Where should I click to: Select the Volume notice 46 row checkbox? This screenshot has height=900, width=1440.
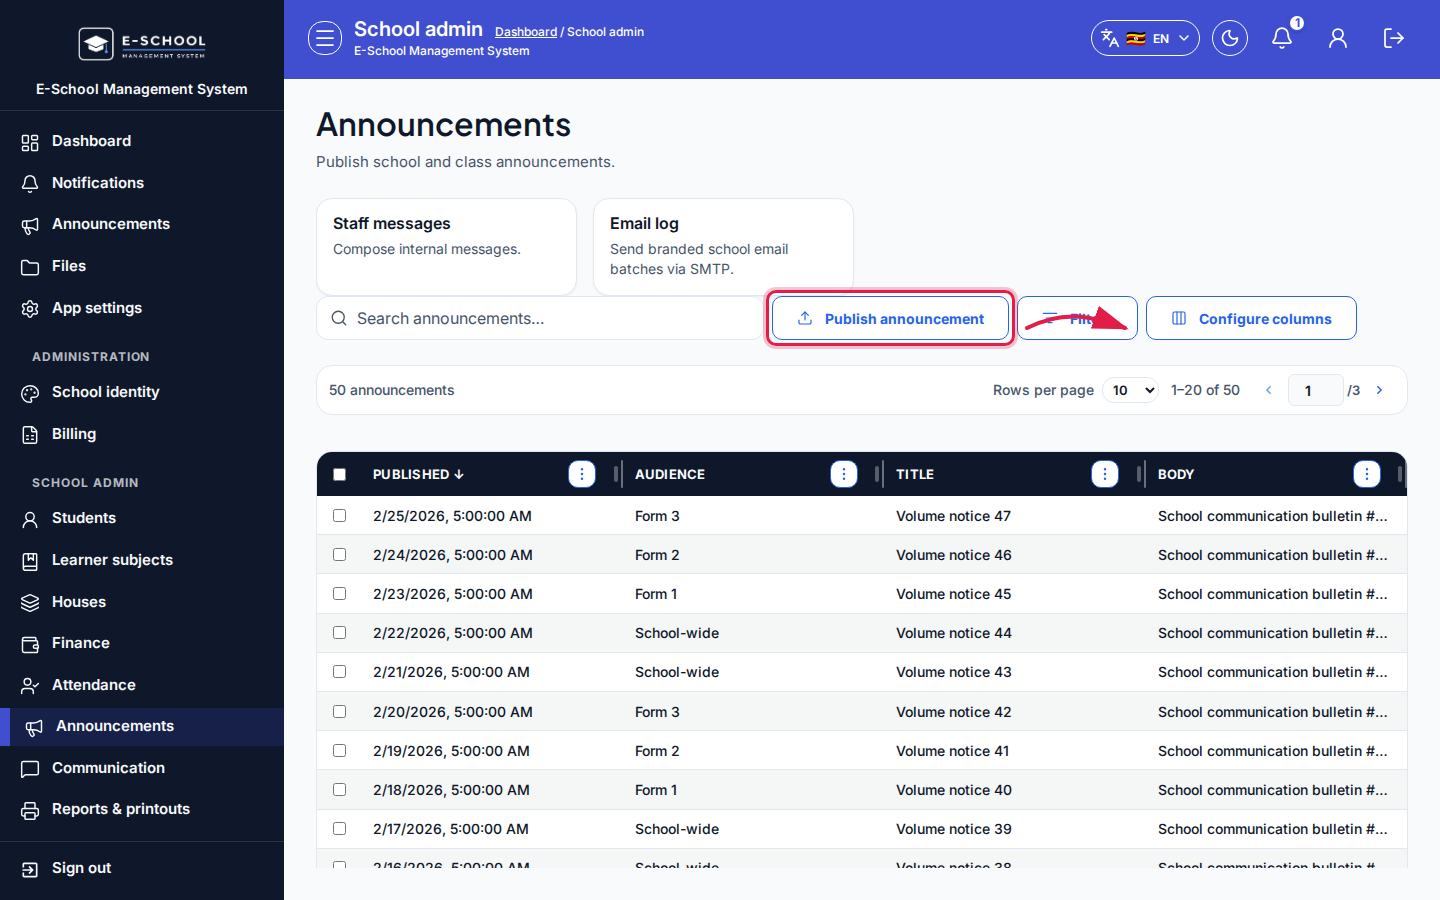coord(339,554)
